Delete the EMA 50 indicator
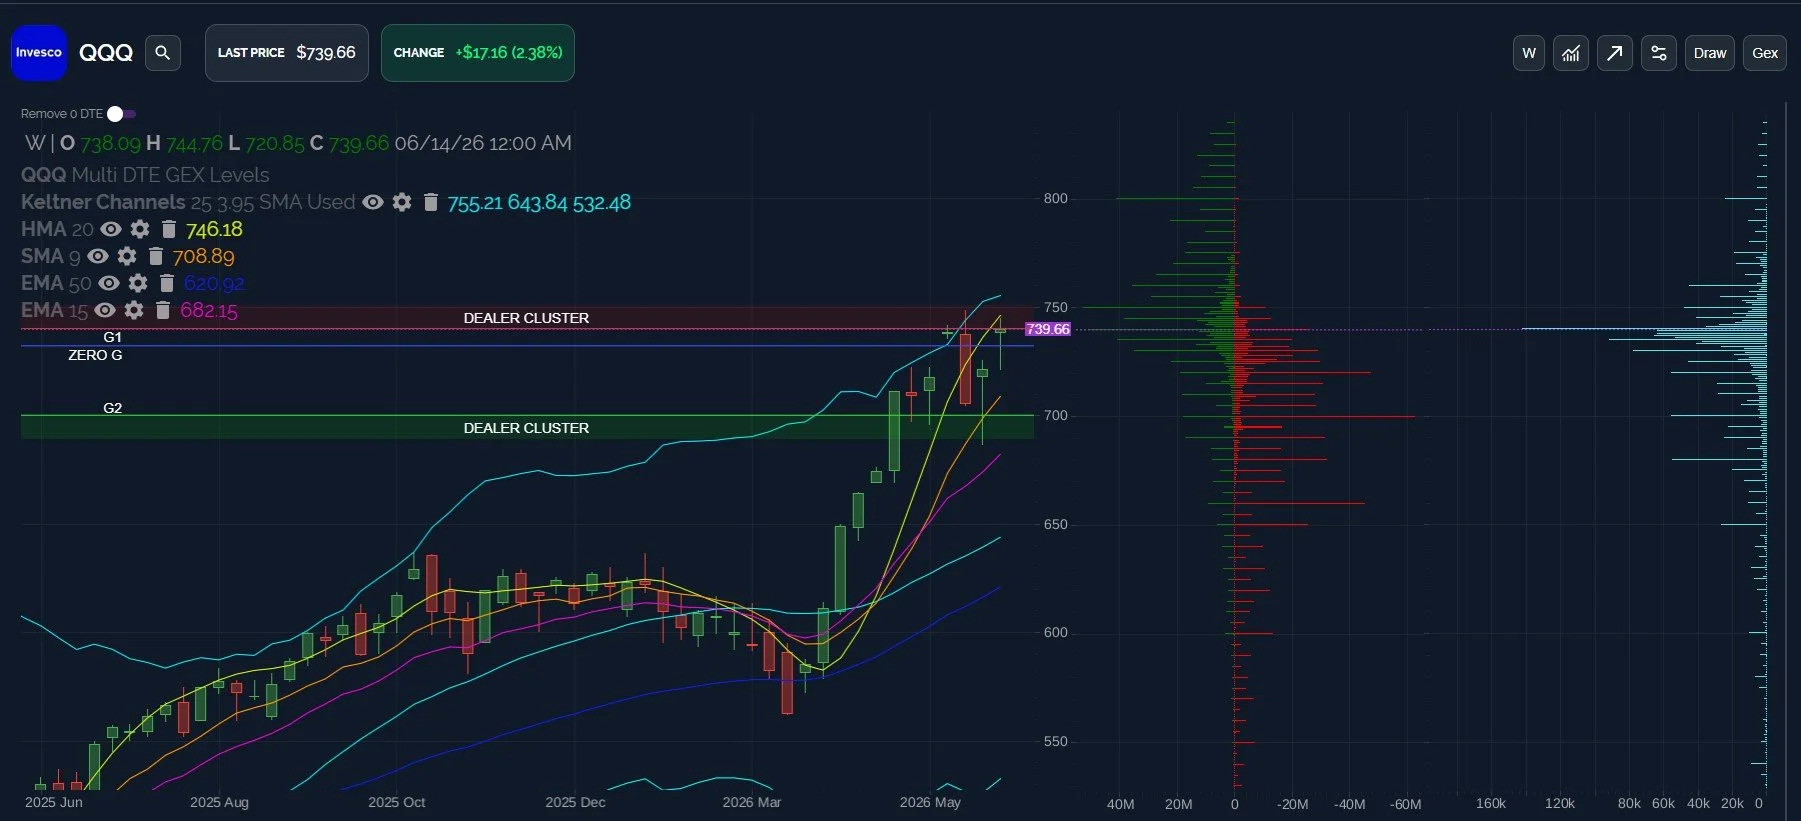The height and width of the screenshot is (821, 1801). [x=167, y=283]
